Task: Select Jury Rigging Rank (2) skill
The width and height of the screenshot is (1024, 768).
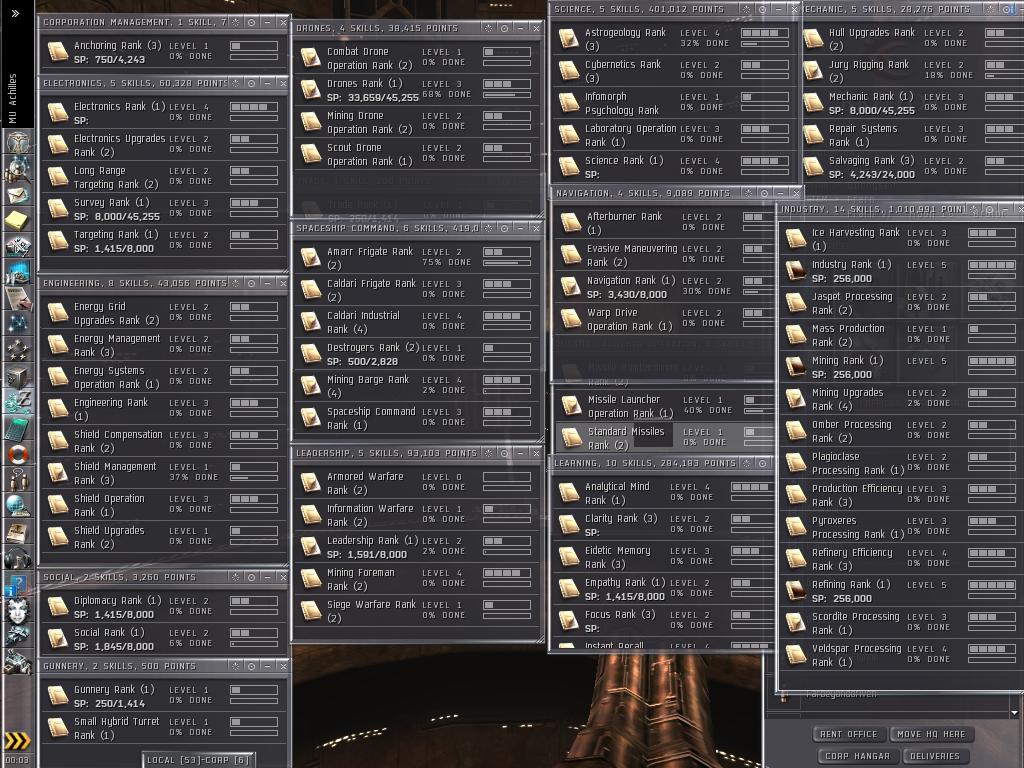Action: pos(912,71)
